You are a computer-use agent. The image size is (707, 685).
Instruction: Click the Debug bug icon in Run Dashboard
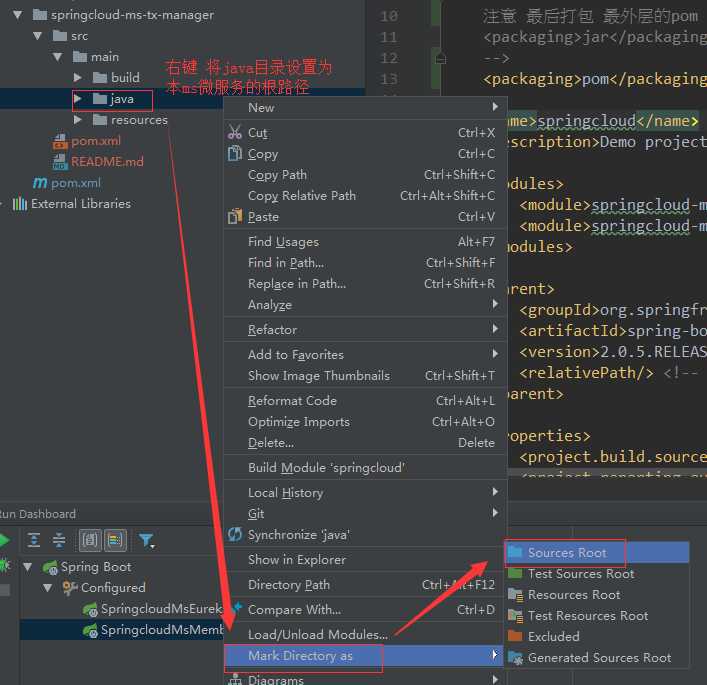[5, 565]
